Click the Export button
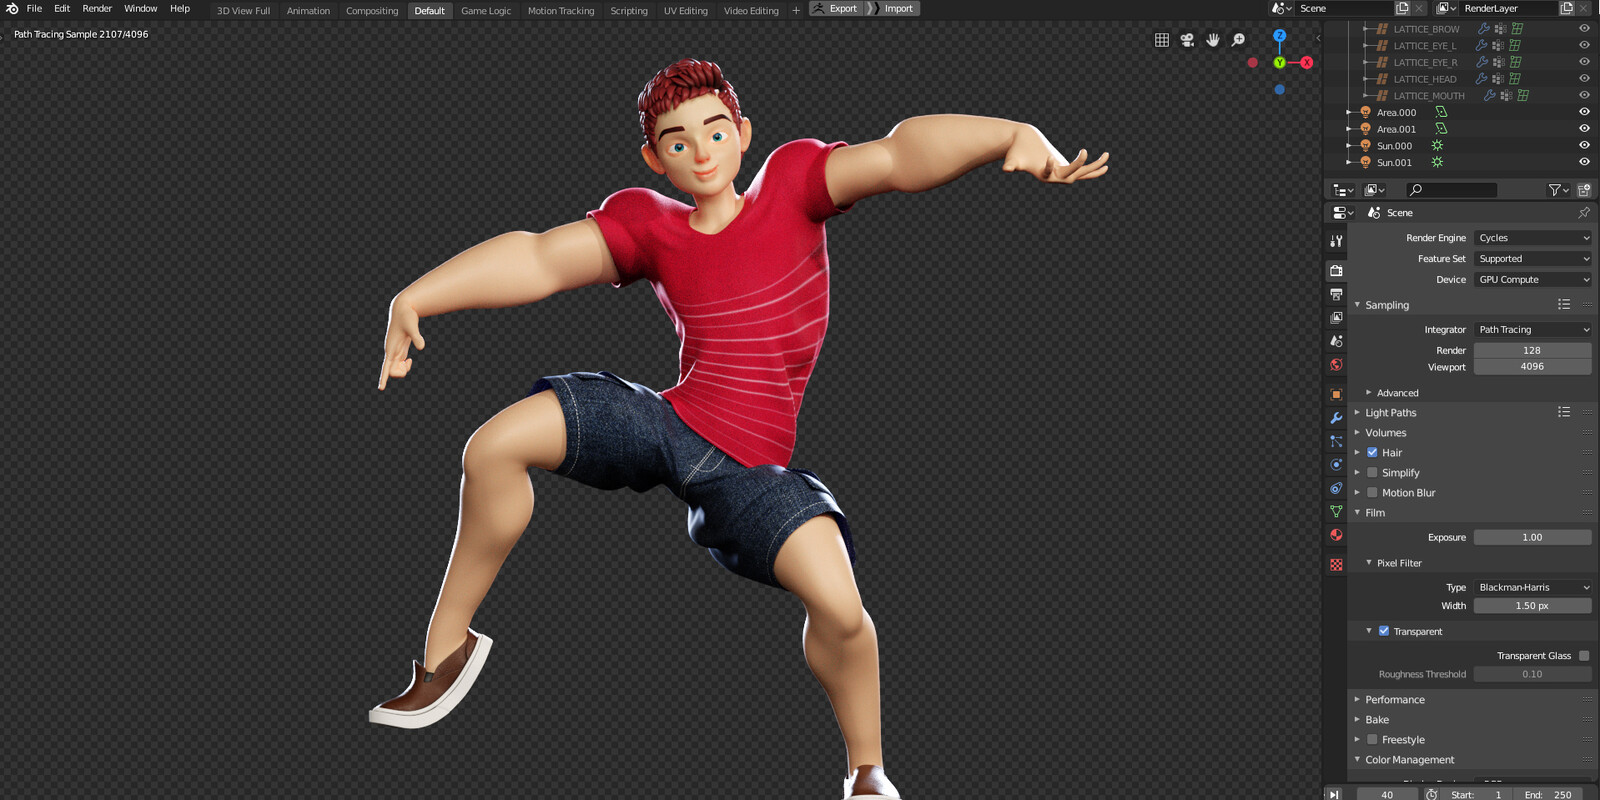Viewport: 1600px width, 800px height. pos(835,9)
